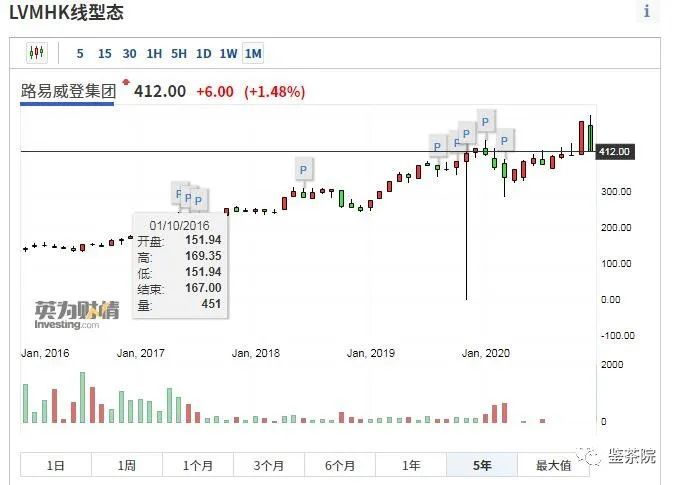Click the P marker above the 2018 candles
Viewport: 677px width, 485px height.
[303, 168]
